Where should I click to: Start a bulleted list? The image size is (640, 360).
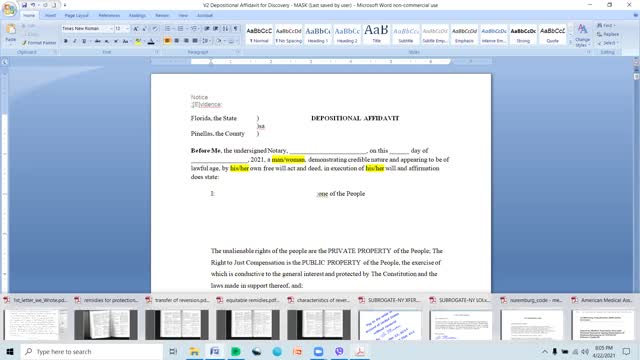click(168, 29)
